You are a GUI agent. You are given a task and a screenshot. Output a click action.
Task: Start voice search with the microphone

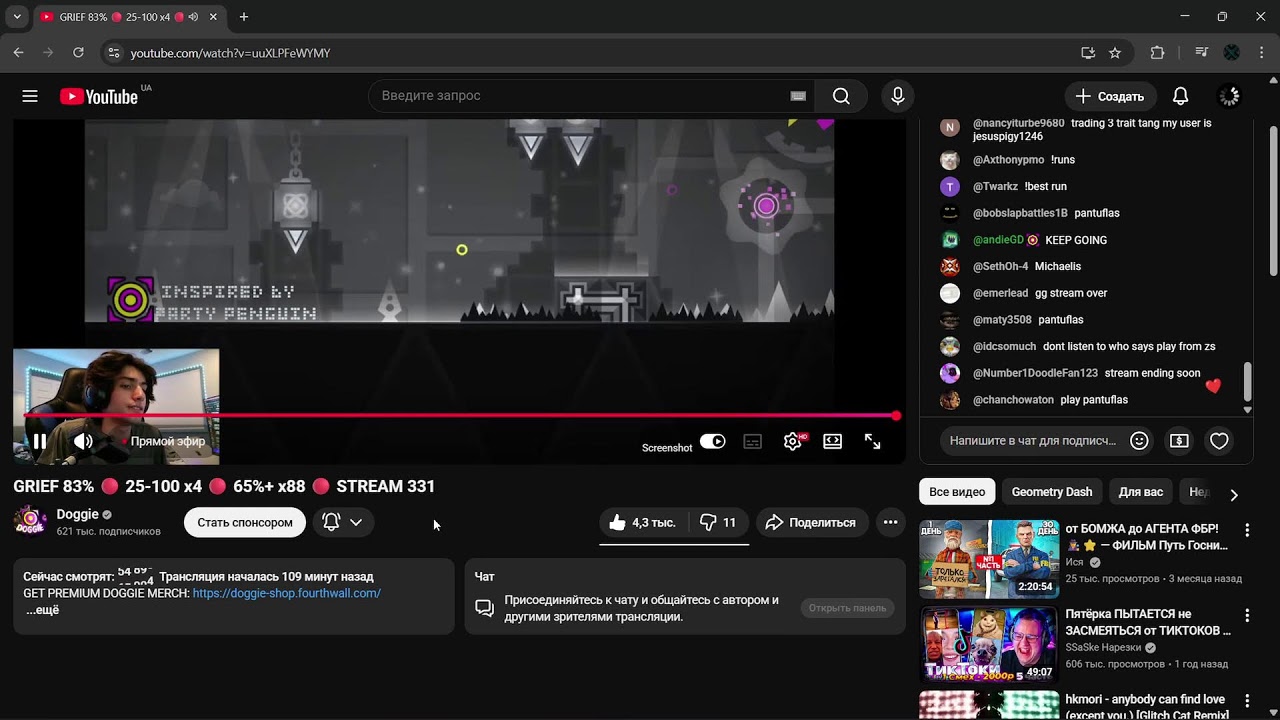[898, 96]
